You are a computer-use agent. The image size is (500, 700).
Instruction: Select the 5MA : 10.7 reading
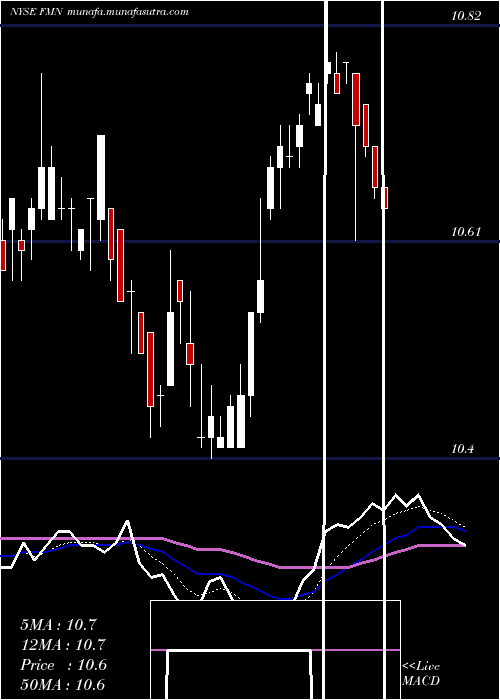pos(58,625)
